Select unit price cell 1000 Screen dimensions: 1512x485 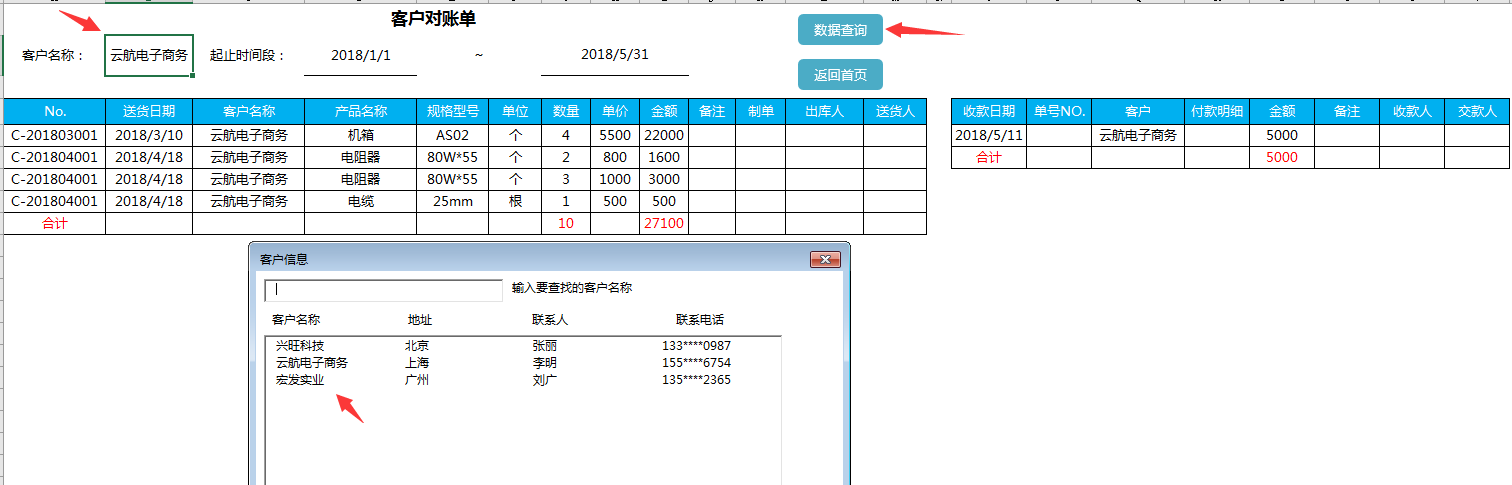tap(615, 179)
